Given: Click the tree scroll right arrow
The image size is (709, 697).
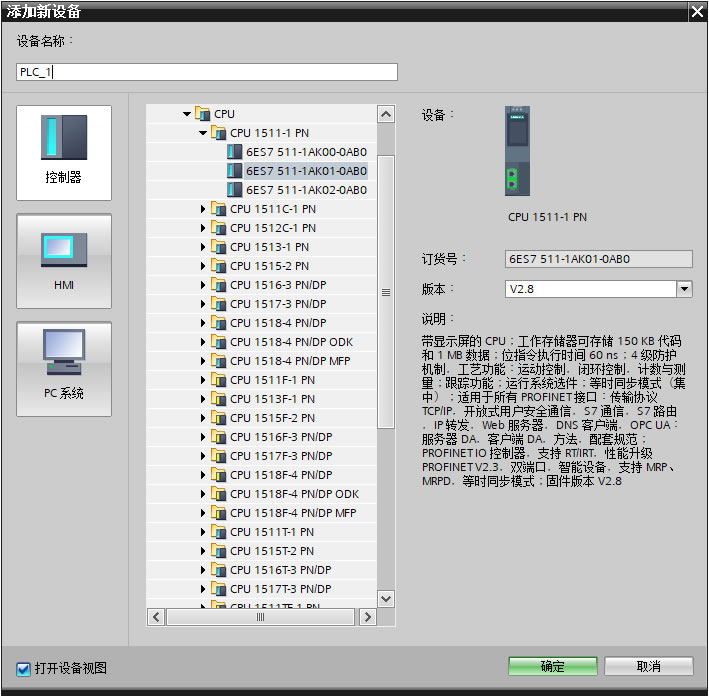Looking at the screenshot, I should point(368,616).
